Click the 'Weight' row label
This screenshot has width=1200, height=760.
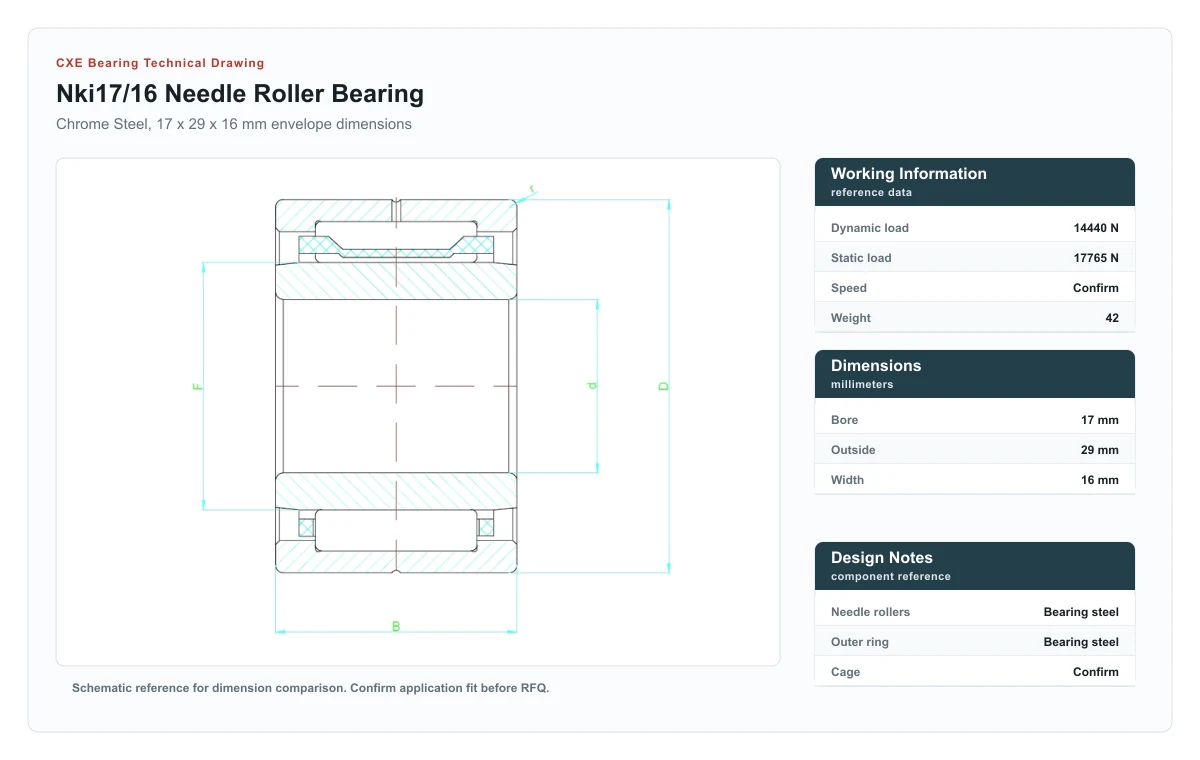tap(851, 318)
